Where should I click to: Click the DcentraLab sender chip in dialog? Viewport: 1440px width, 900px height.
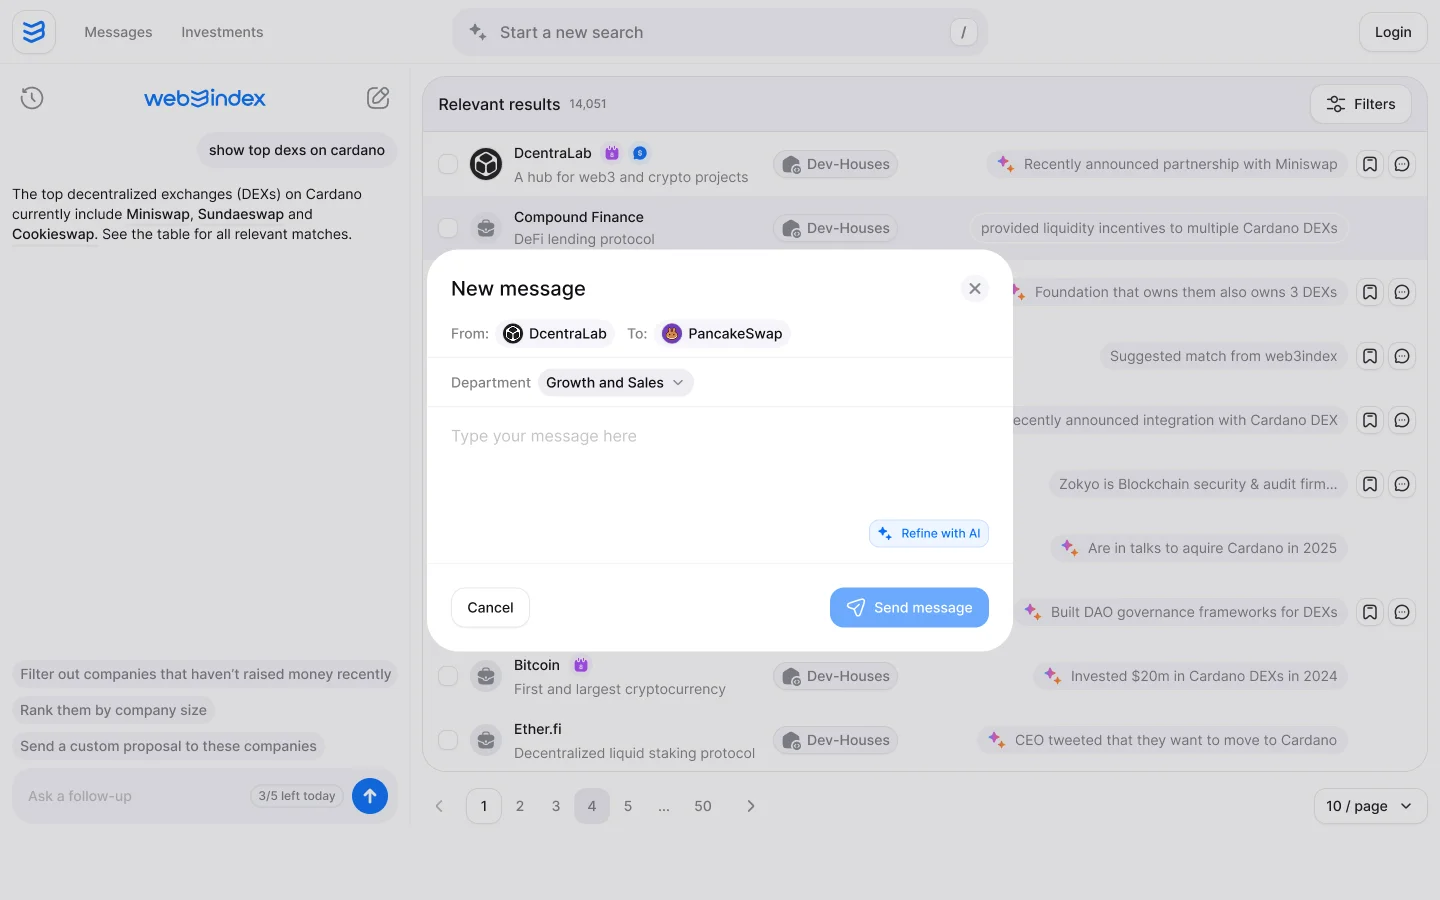point(555,333)
